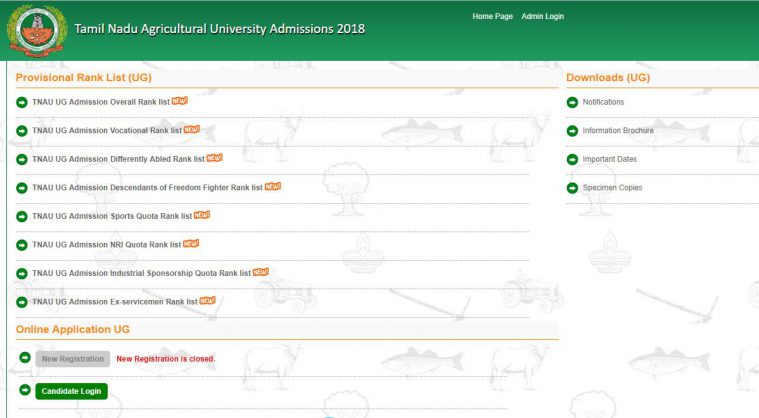Open TNAU UG Ex-servicemen Rank list

coord(115,302)
